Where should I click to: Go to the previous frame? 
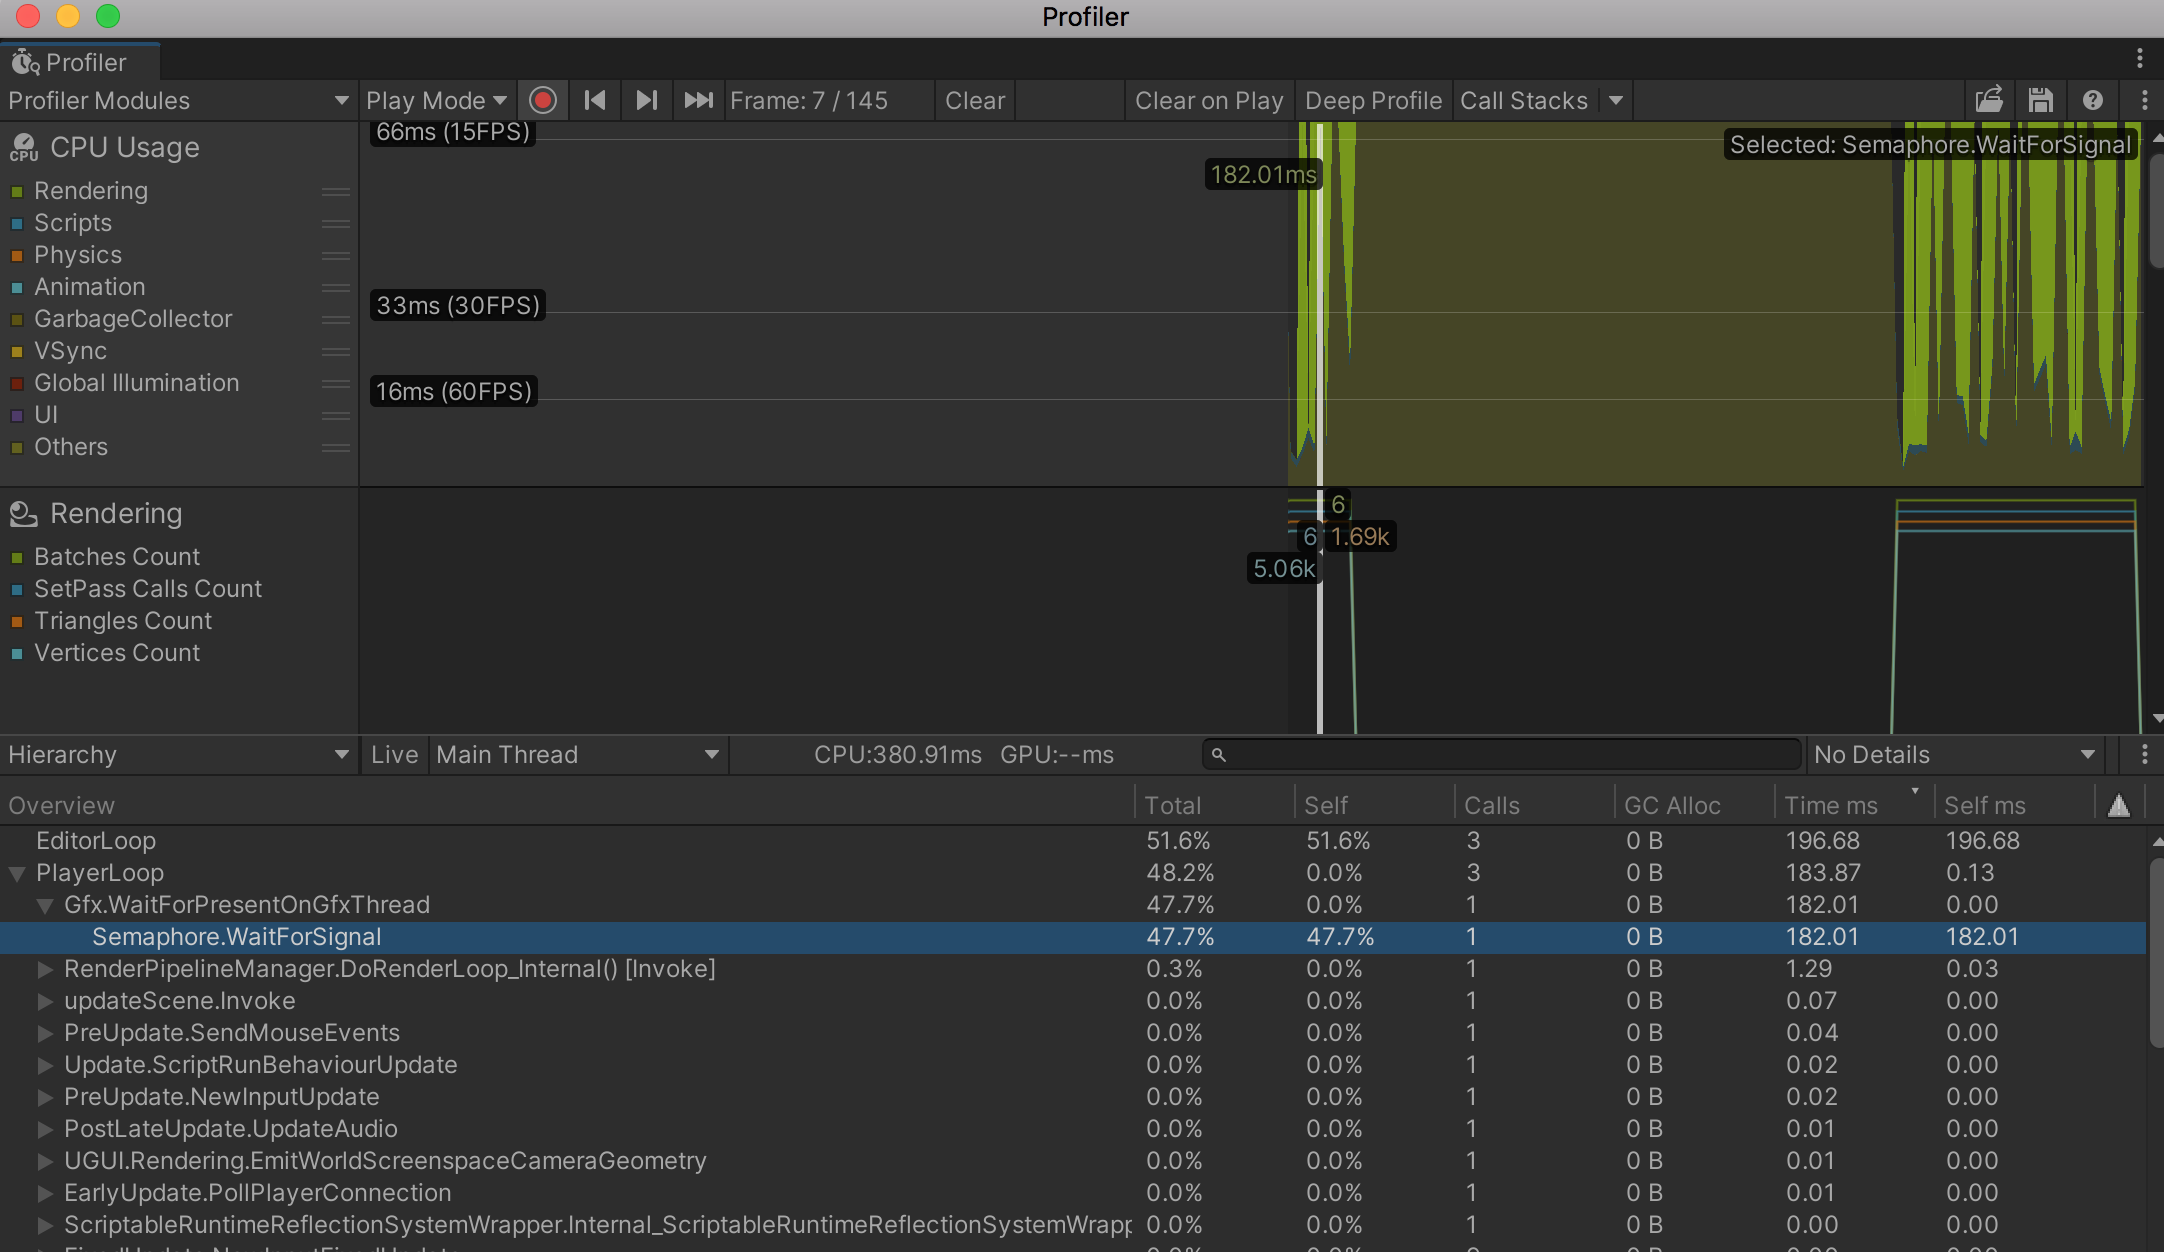click(595, 100)
